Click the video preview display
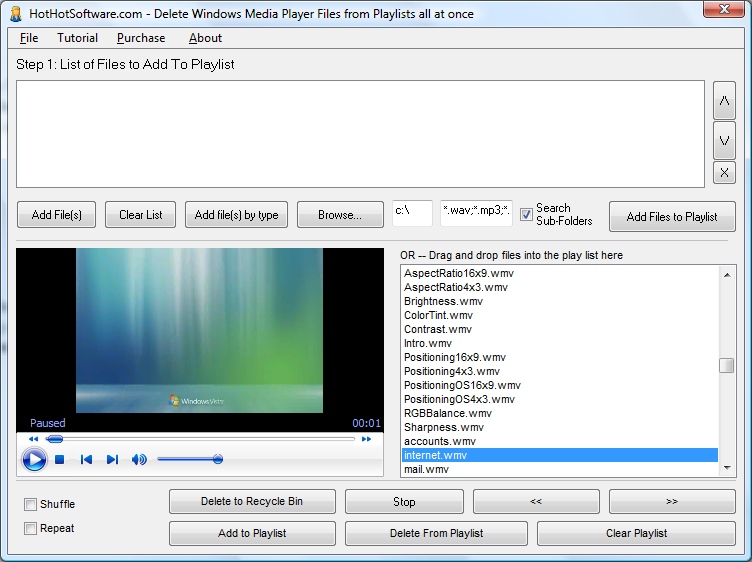This screenshot has width=752, height=562. 200,330
